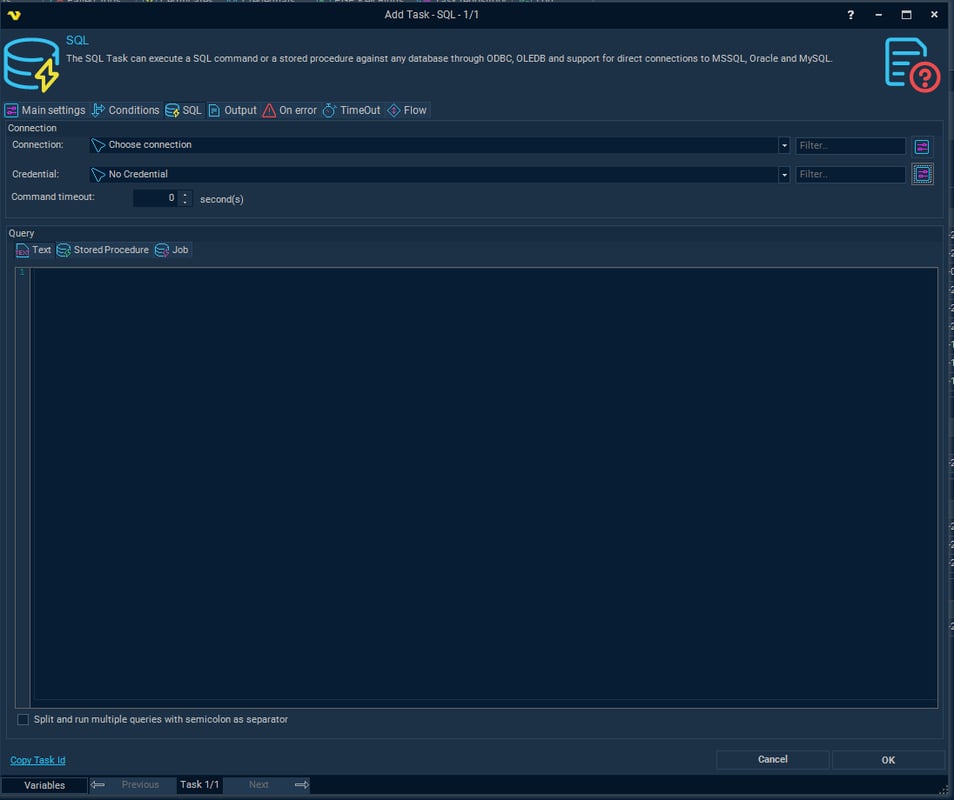This screenshot has width=954, height=800.
Task: Enable splitting queries with semicolon separator
Action: click(22, 719)
